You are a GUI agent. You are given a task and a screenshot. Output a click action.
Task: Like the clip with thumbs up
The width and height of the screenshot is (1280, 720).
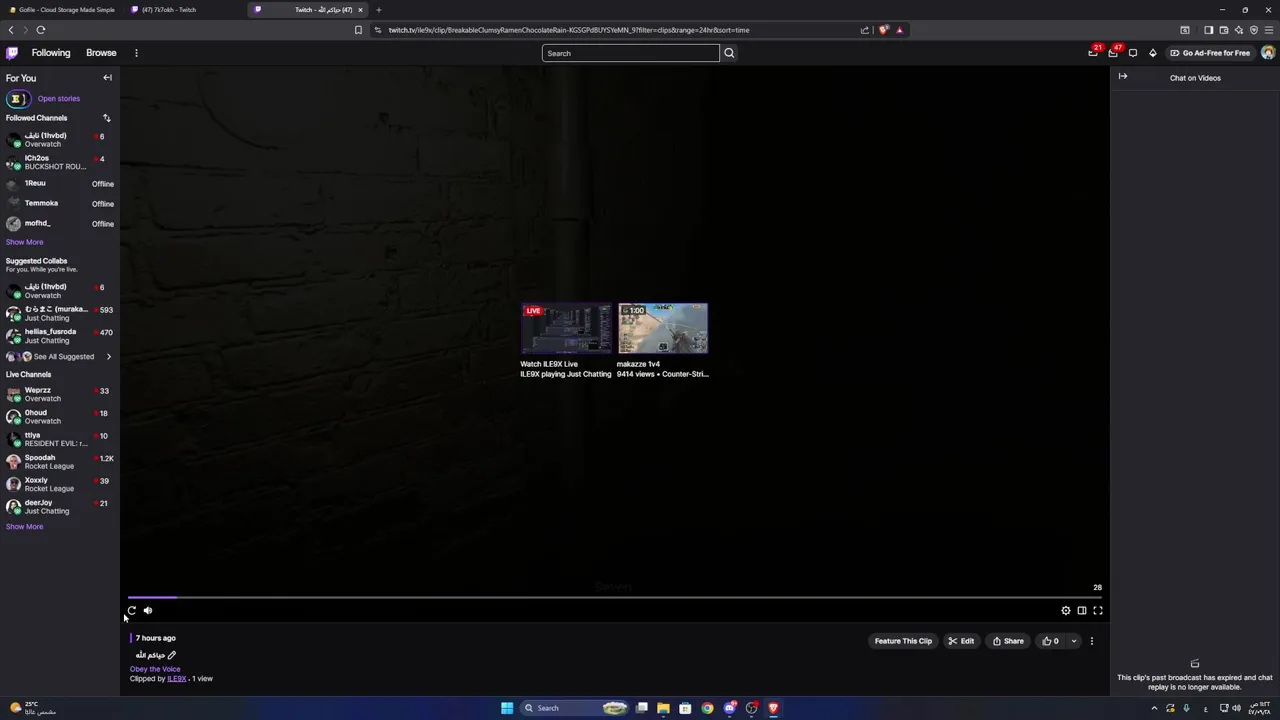tap(1051, 641)
